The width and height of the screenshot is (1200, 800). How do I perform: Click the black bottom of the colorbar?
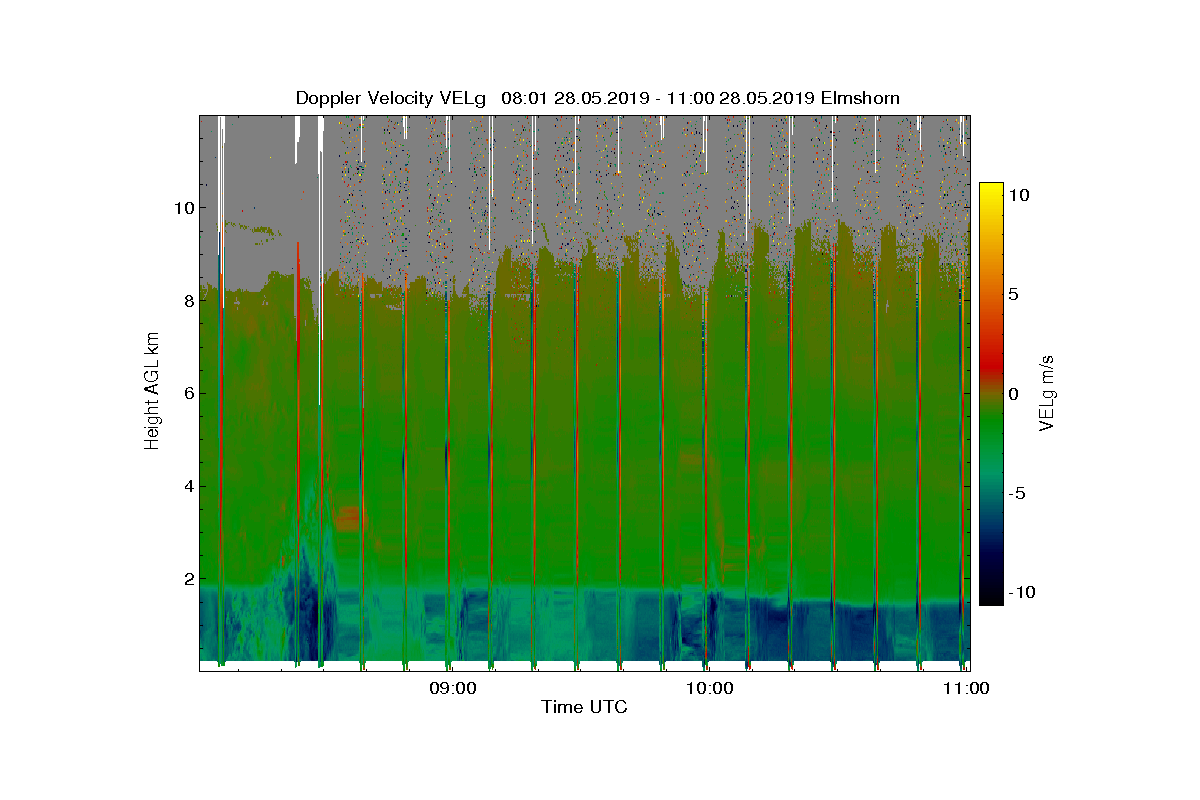991,598
